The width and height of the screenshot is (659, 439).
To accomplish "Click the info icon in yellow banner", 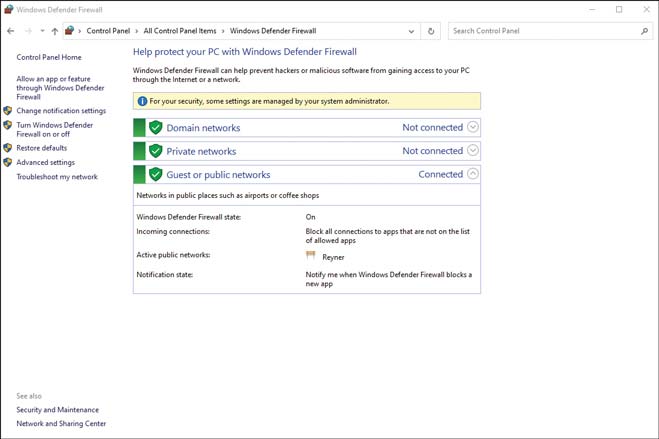I will click(142, 101).
